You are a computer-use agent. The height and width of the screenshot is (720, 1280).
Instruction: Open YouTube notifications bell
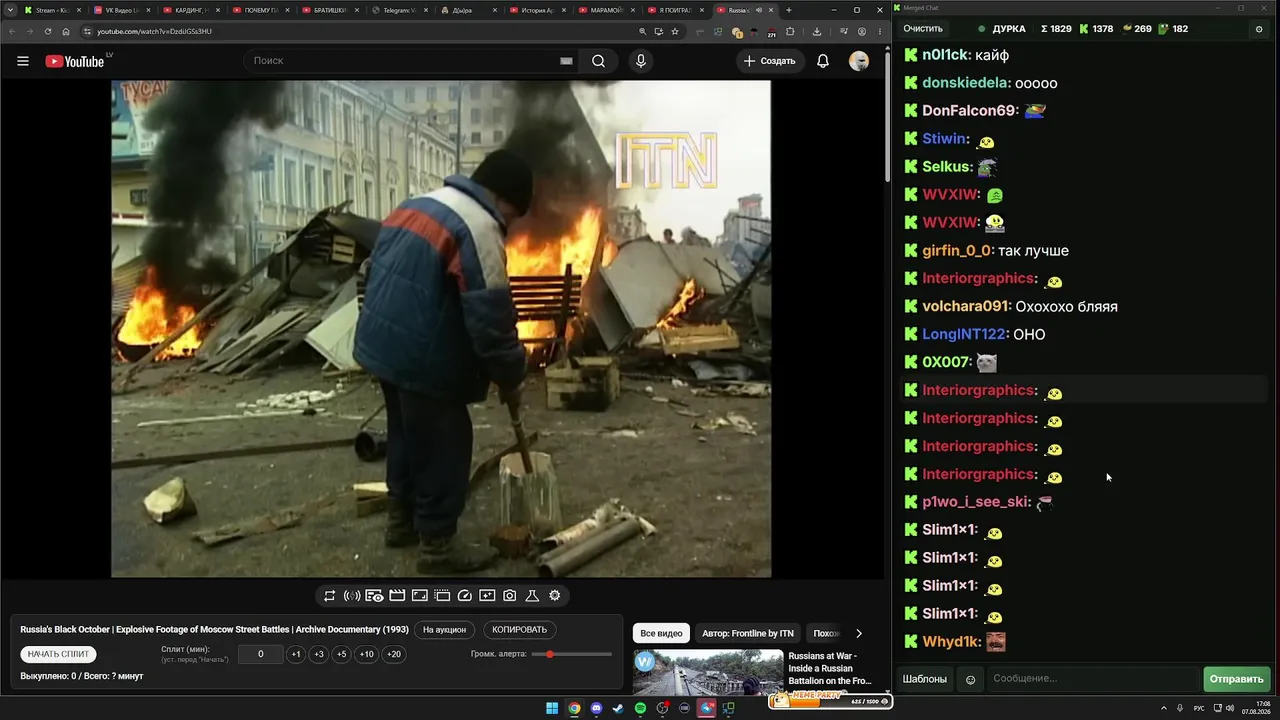(x=823, y=61)
